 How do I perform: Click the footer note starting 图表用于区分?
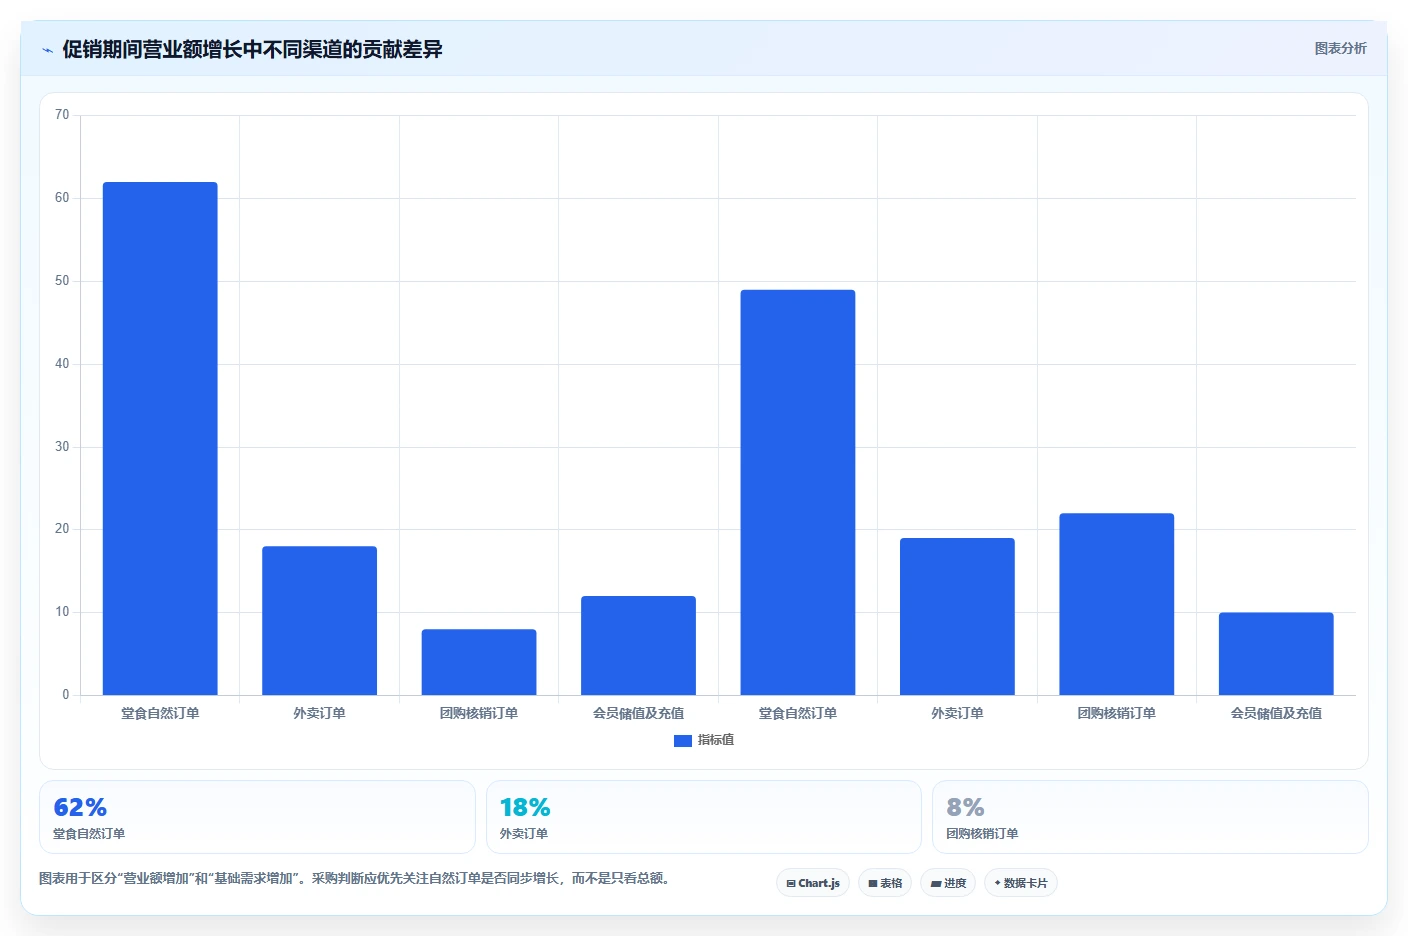354,878
